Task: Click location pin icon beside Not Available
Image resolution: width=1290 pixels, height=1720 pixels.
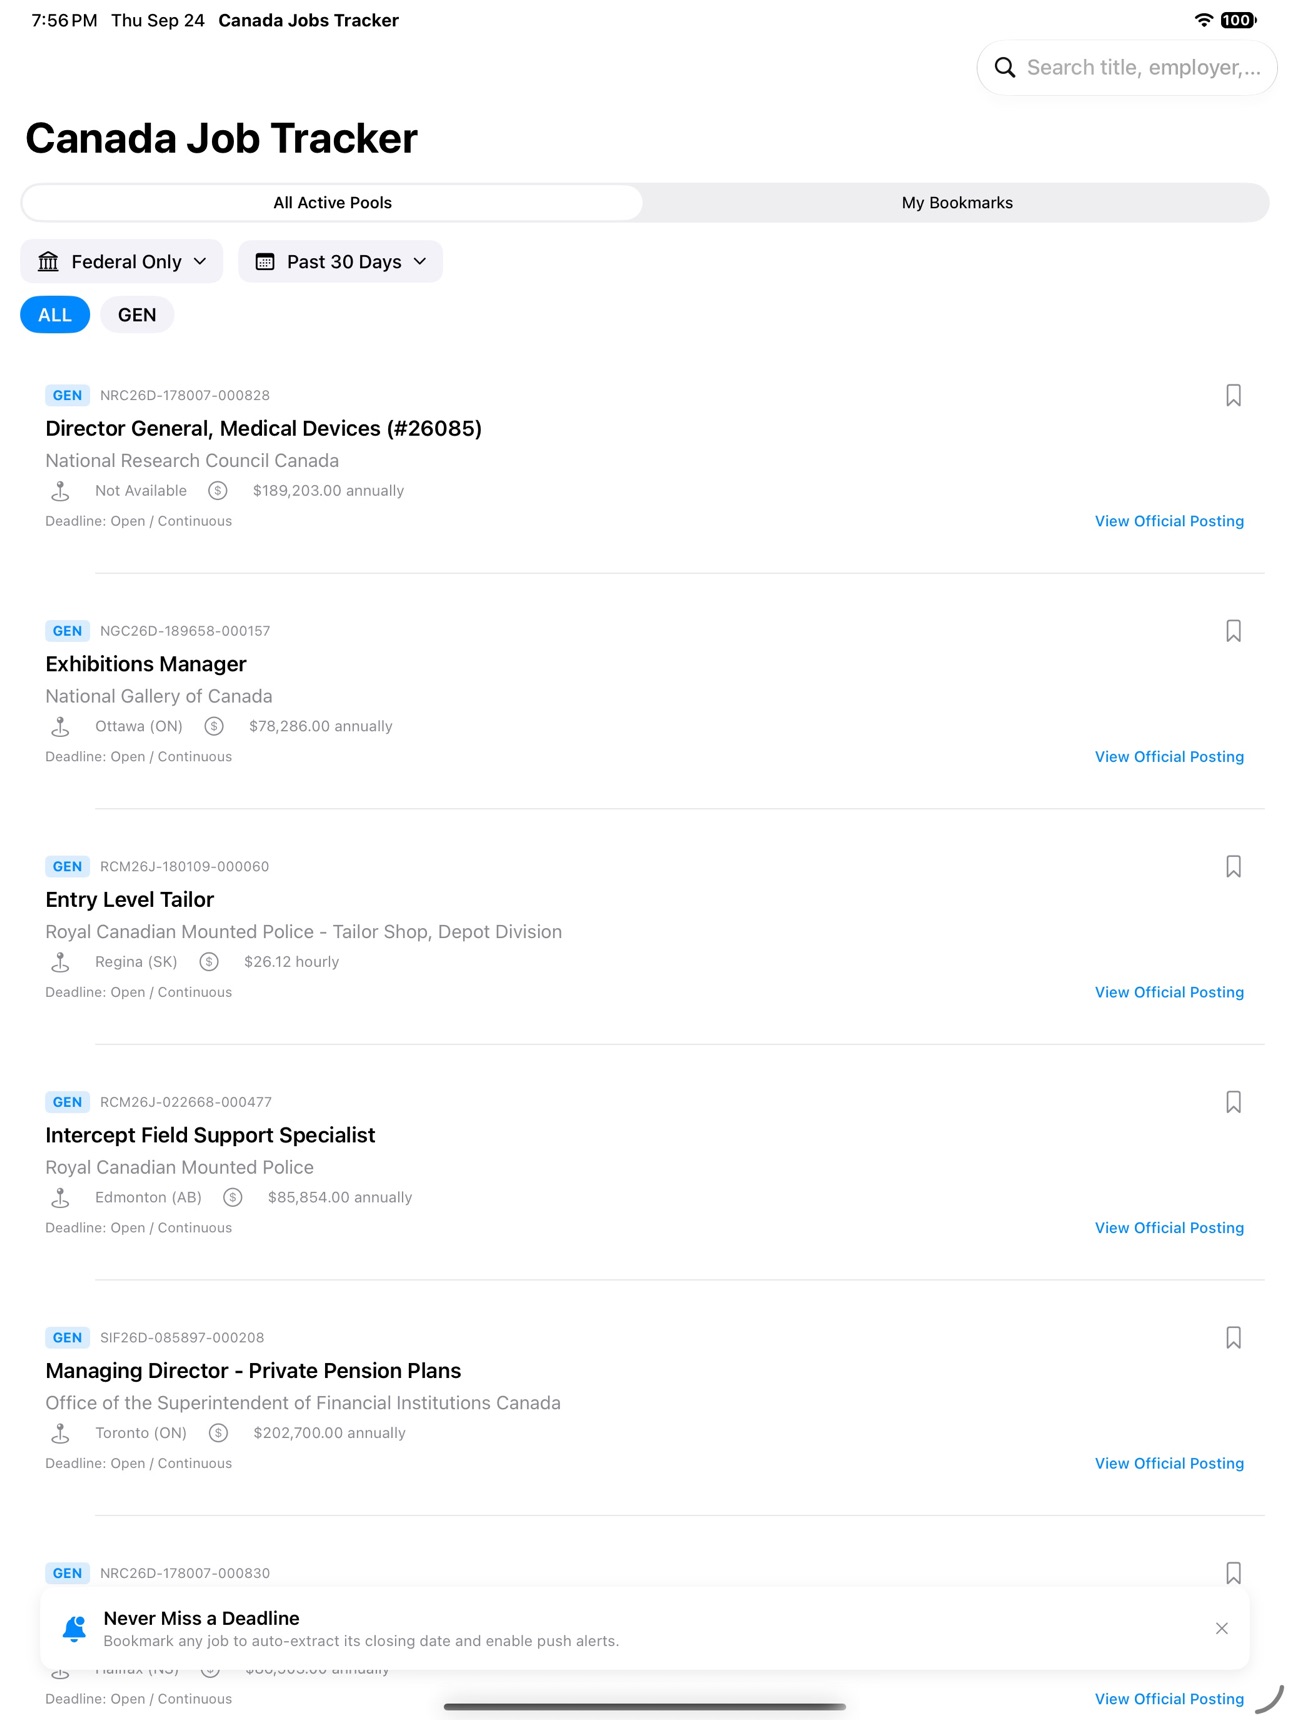Action: [60, 491]
